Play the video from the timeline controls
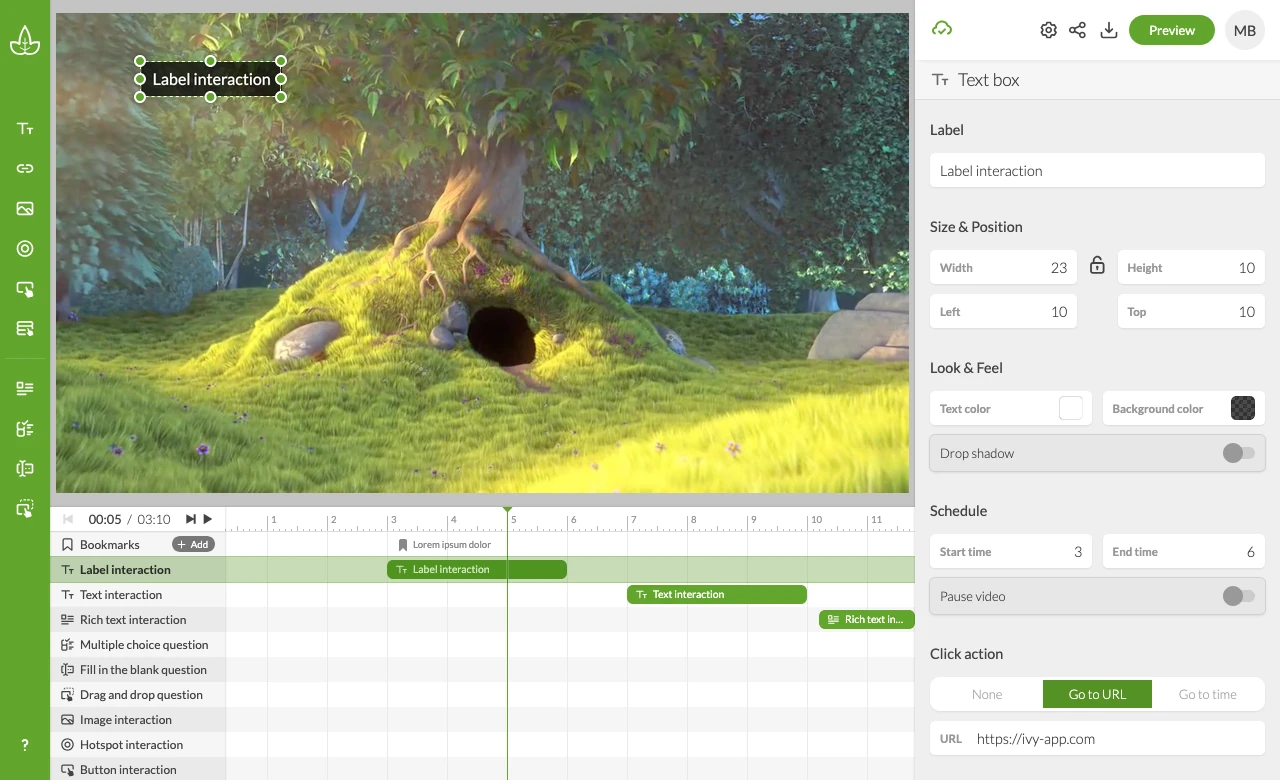This screenshot has height=780, width=1280. [210, 519]
